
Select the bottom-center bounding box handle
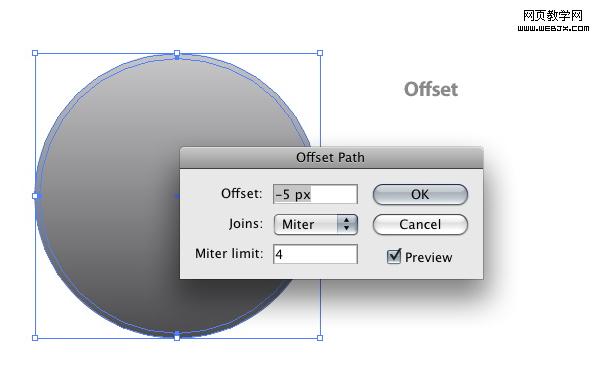pos(177,338)
